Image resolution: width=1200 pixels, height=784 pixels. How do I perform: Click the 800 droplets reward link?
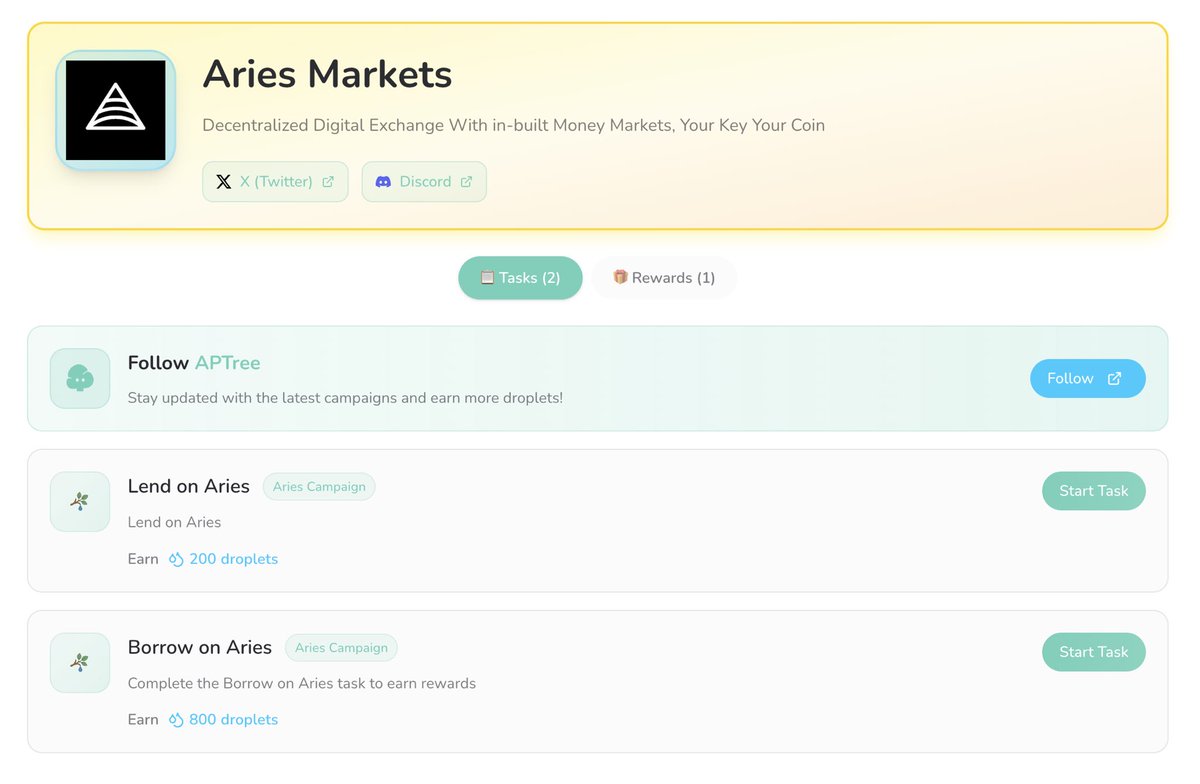233,719
